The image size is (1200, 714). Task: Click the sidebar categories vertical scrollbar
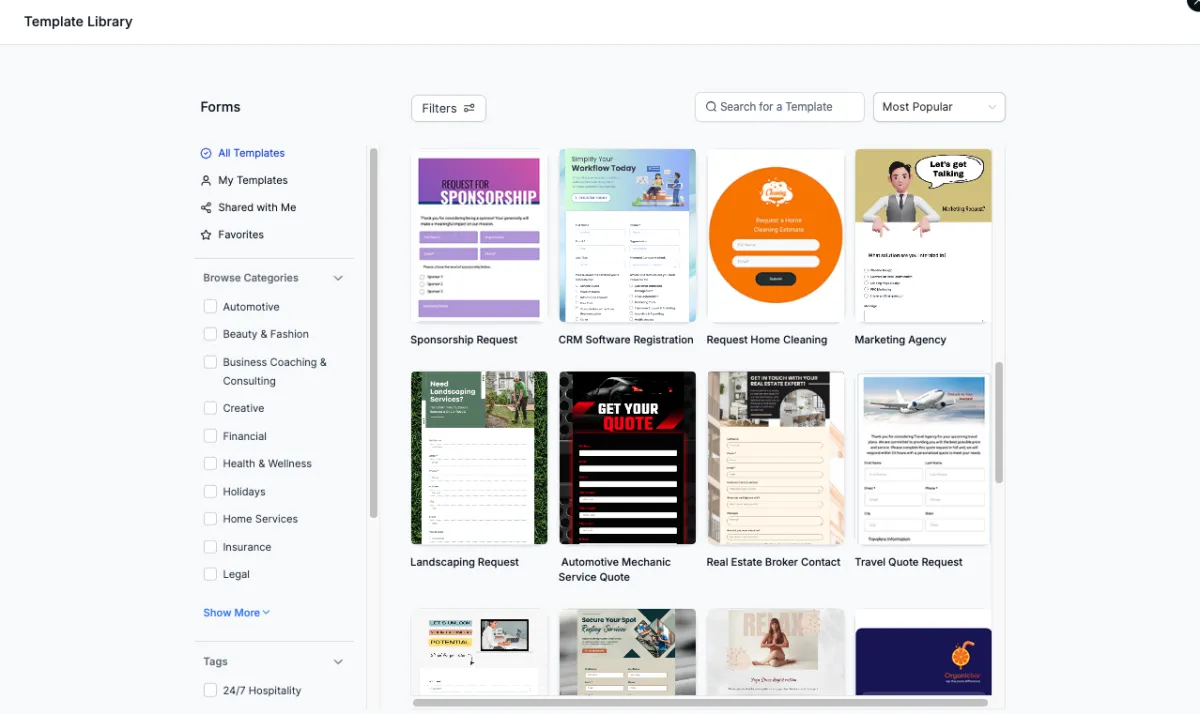tap(374, 333)
